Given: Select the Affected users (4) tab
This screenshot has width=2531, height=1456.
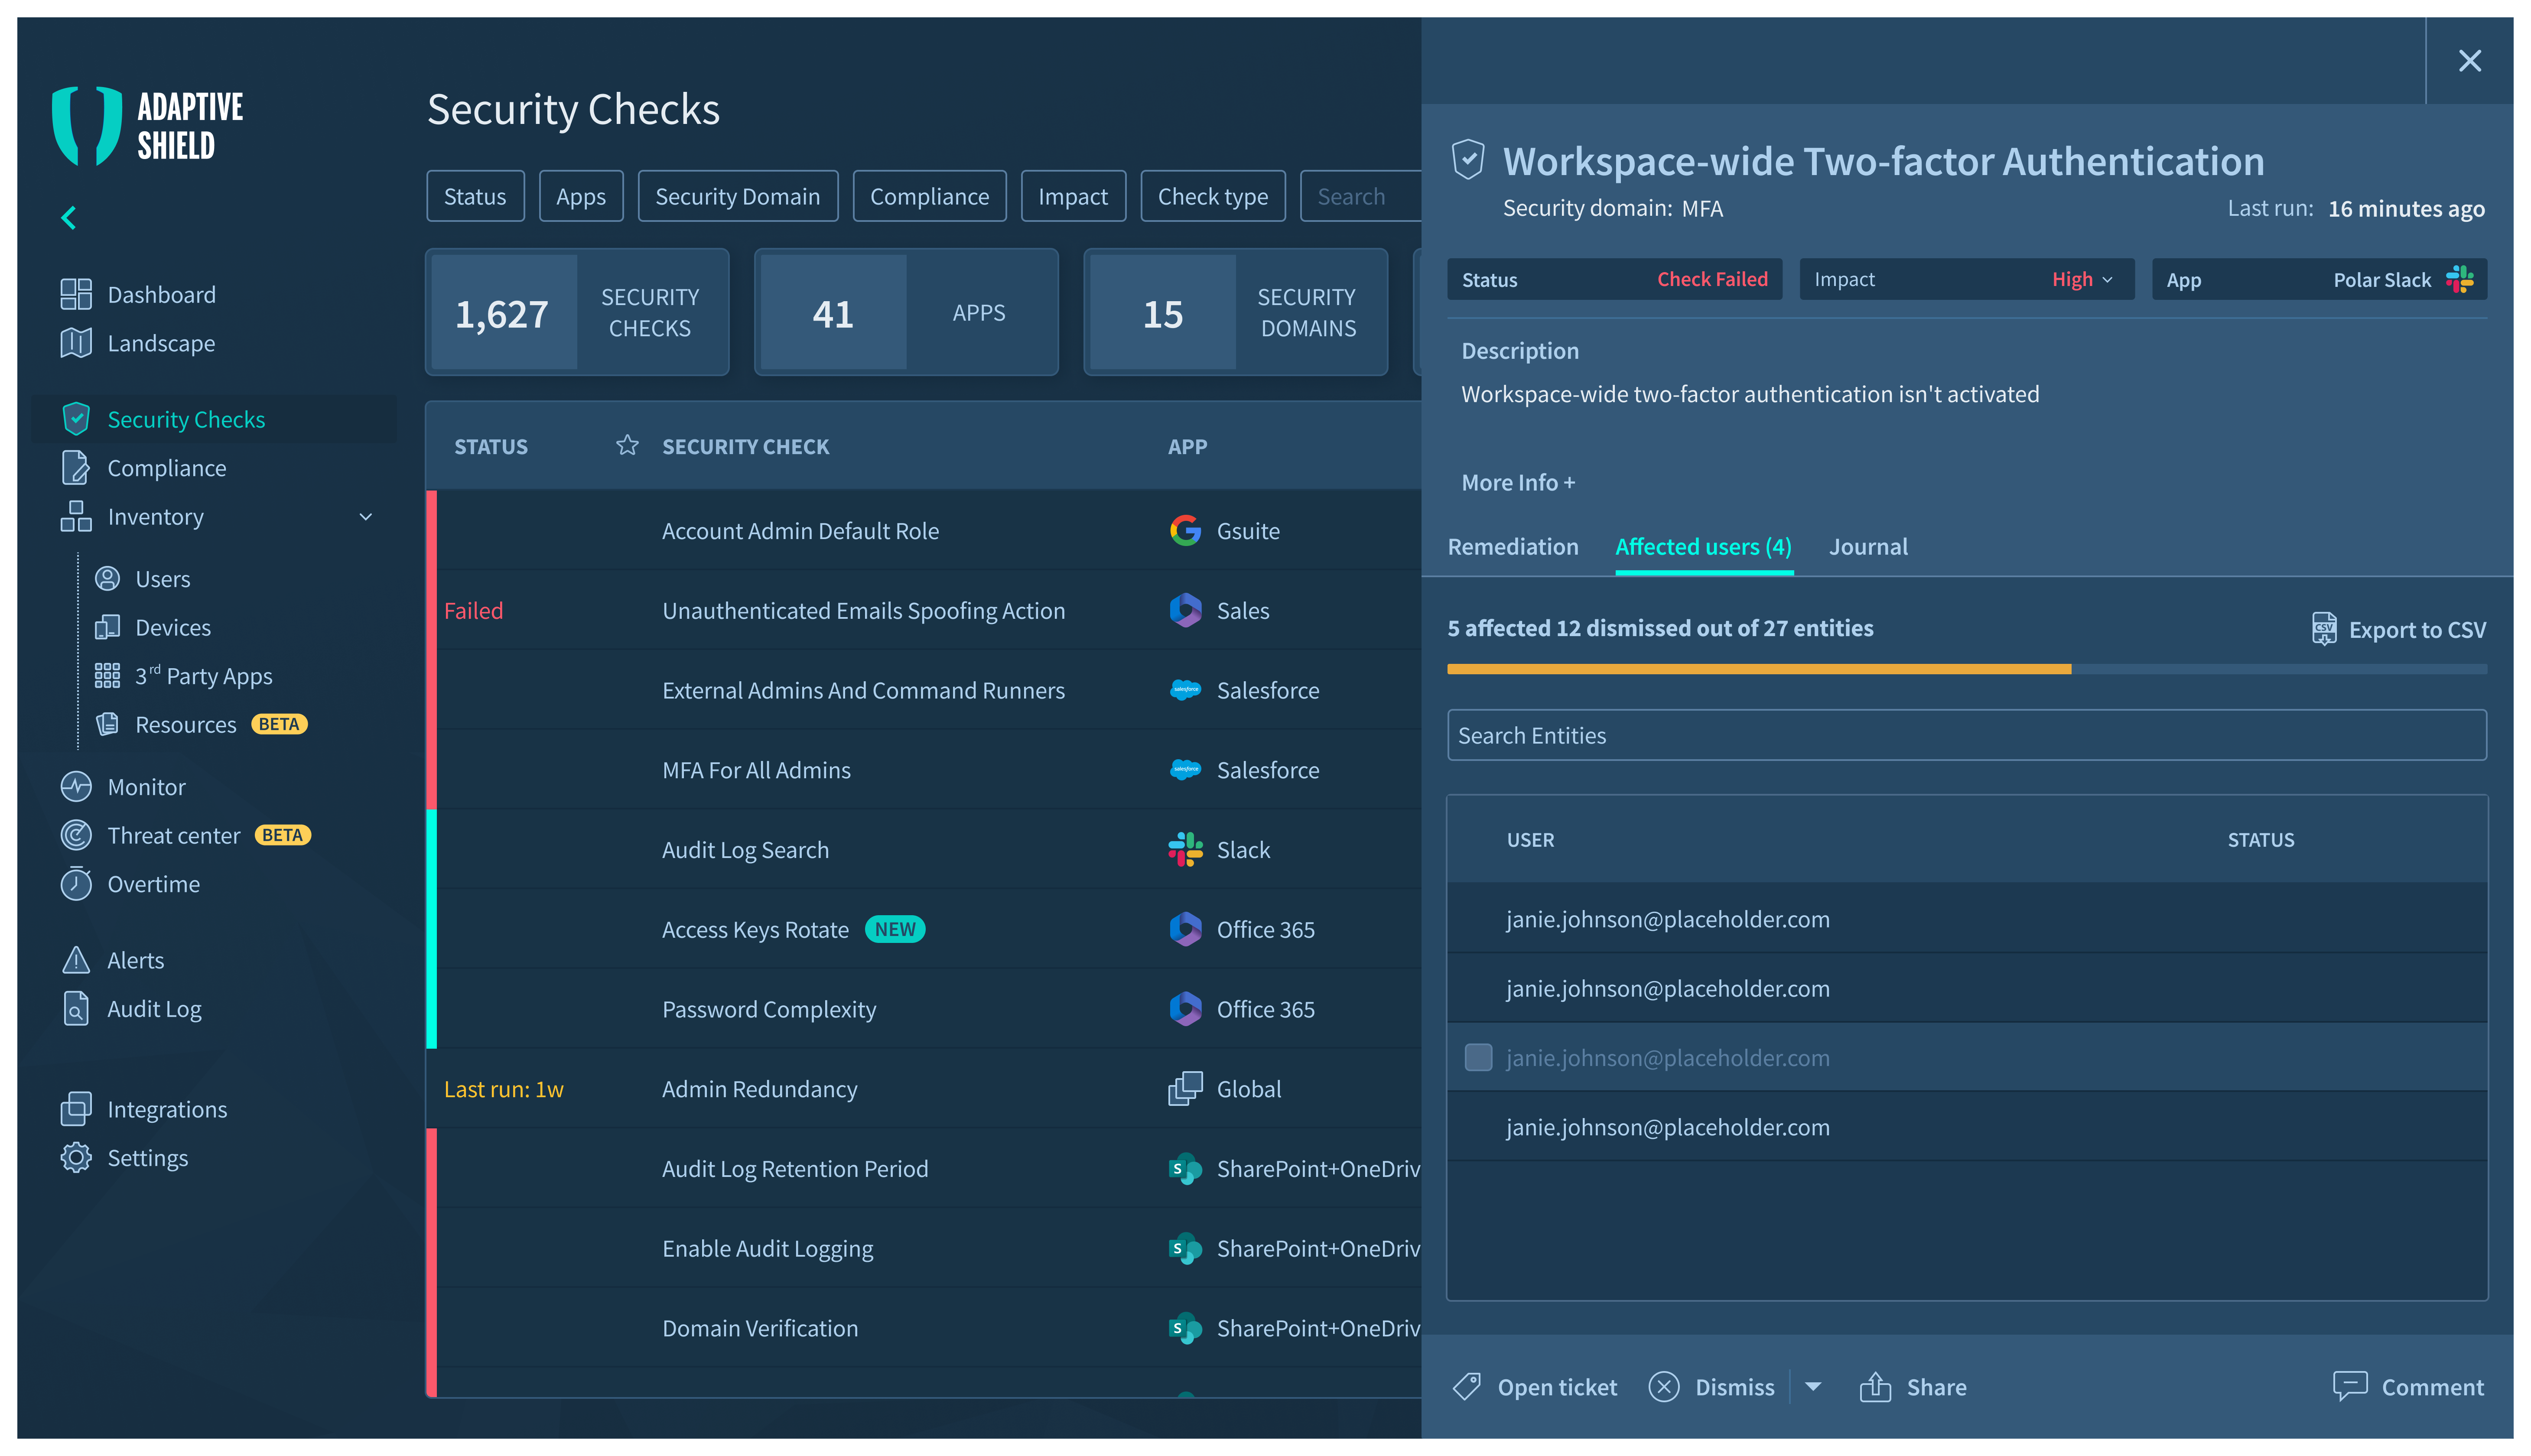Looking at the screenshot, I should 1704,547.
